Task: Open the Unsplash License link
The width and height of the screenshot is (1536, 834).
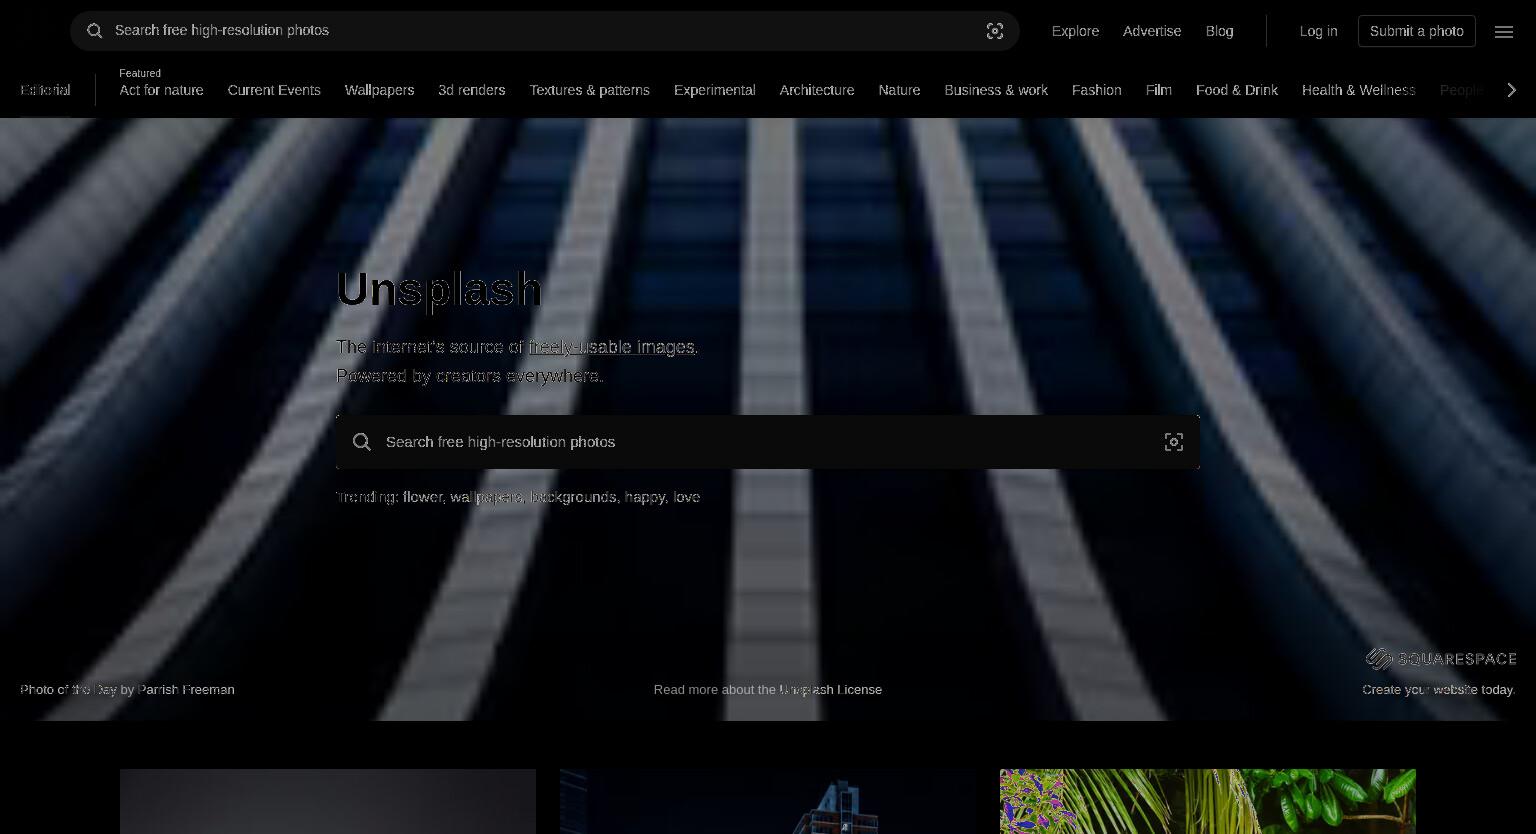Action: (831, 689)
